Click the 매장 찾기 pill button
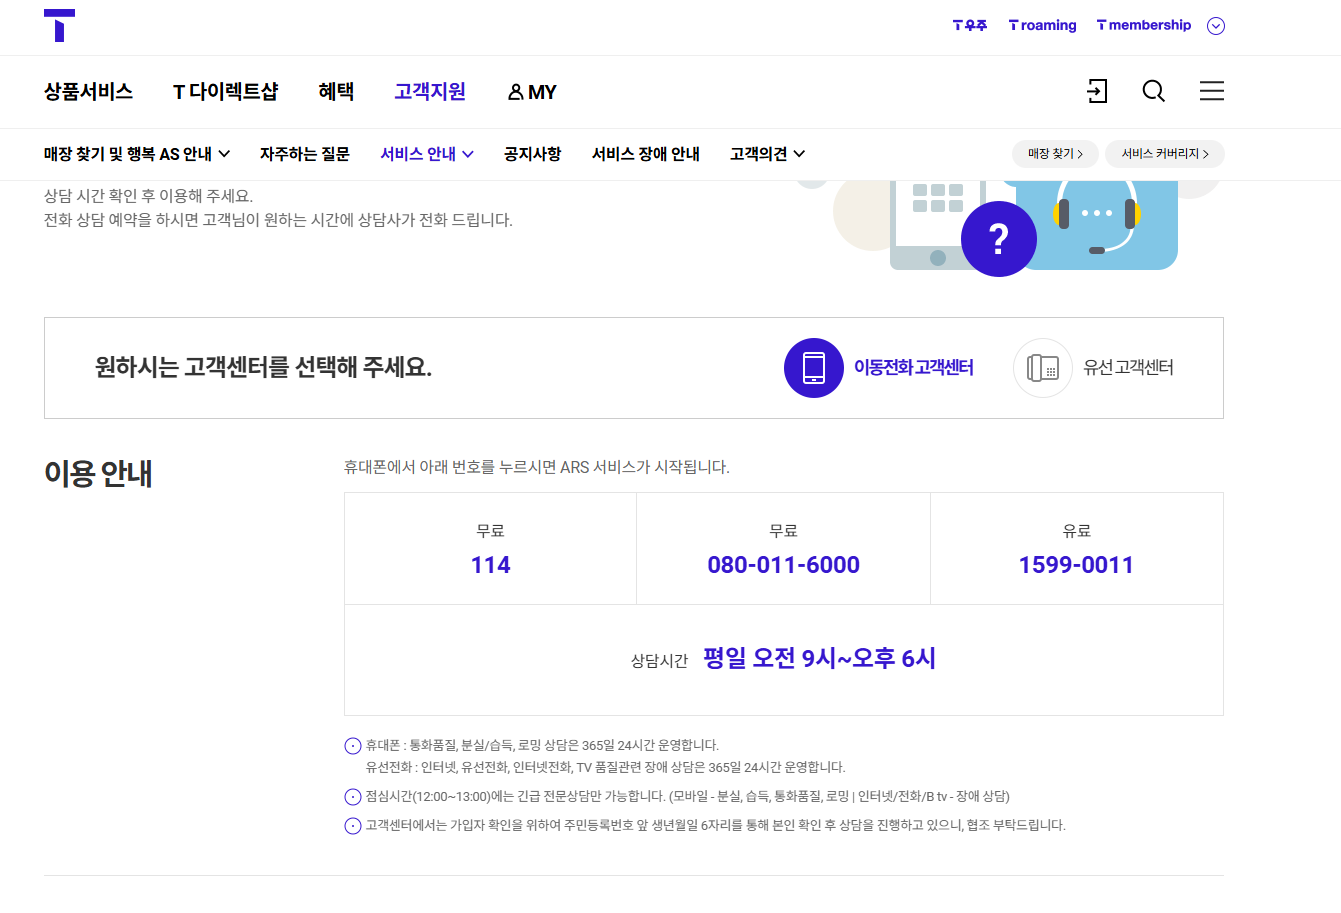Viewport: 1341px width, 913px height. 1055,154
